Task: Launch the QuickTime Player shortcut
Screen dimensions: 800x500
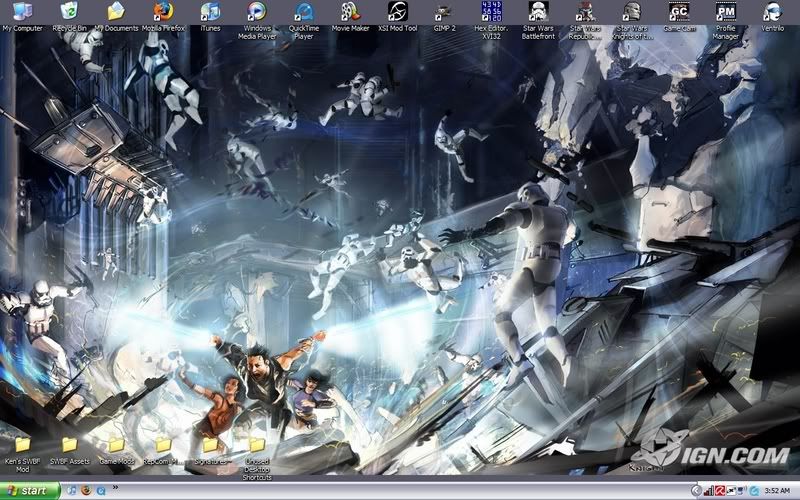Action: pyautogui.click(x=304, y=20)
